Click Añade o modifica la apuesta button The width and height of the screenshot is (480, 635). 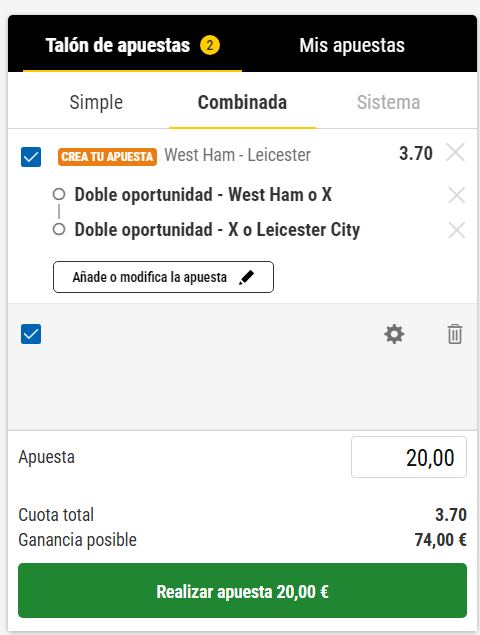[x=163, y=277]
